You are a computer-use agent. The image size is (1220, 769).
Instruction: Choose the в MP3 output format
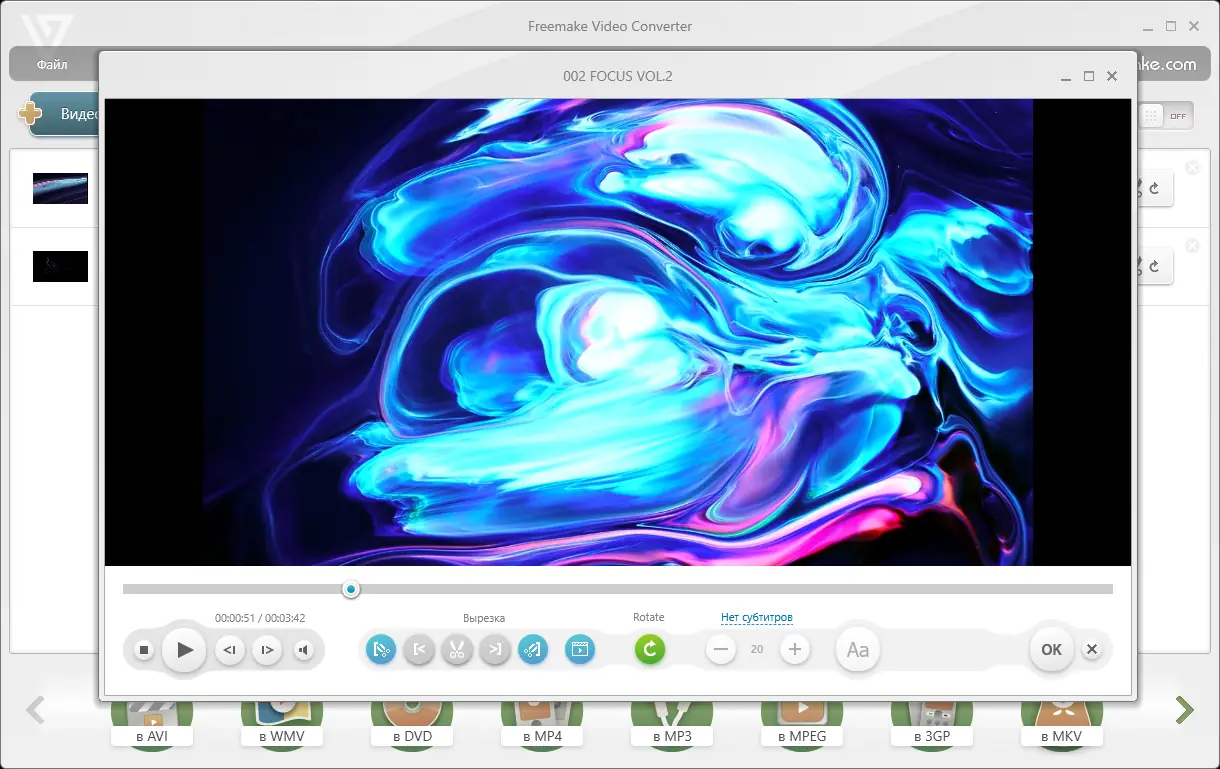pos(672,725)
